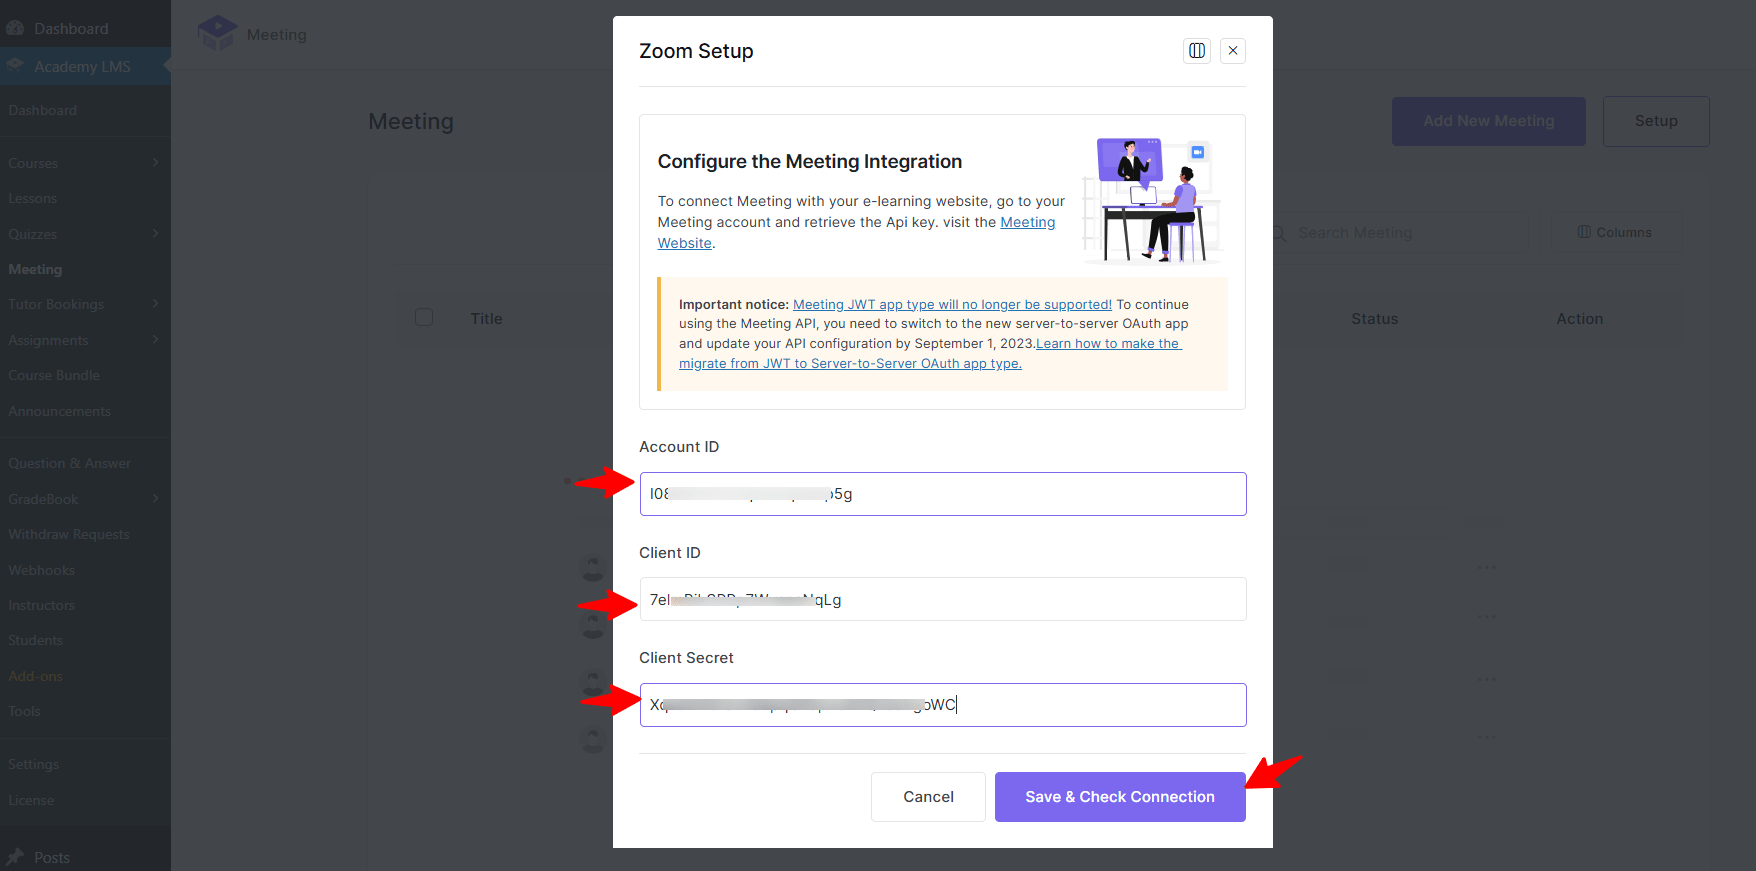
Task: Click the search icon inside Search Meeting field
Action: 1278,233
